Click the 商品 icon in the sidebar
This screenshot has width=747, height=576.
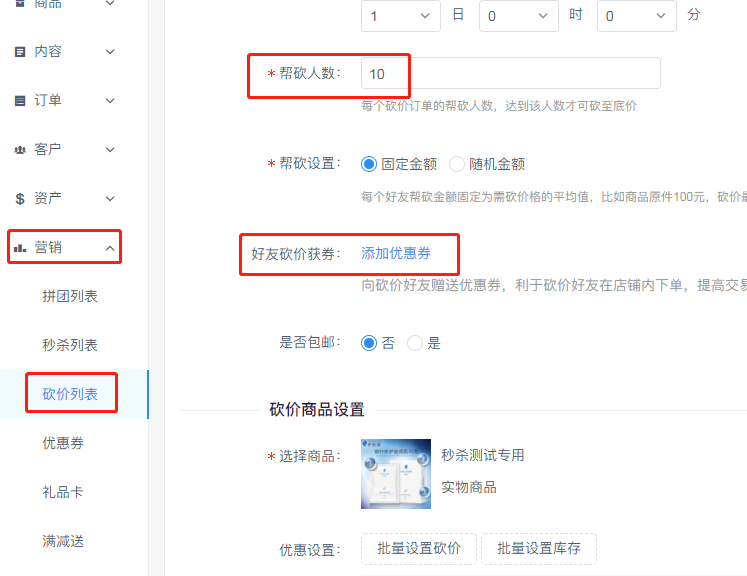click(x=20, y=4)
